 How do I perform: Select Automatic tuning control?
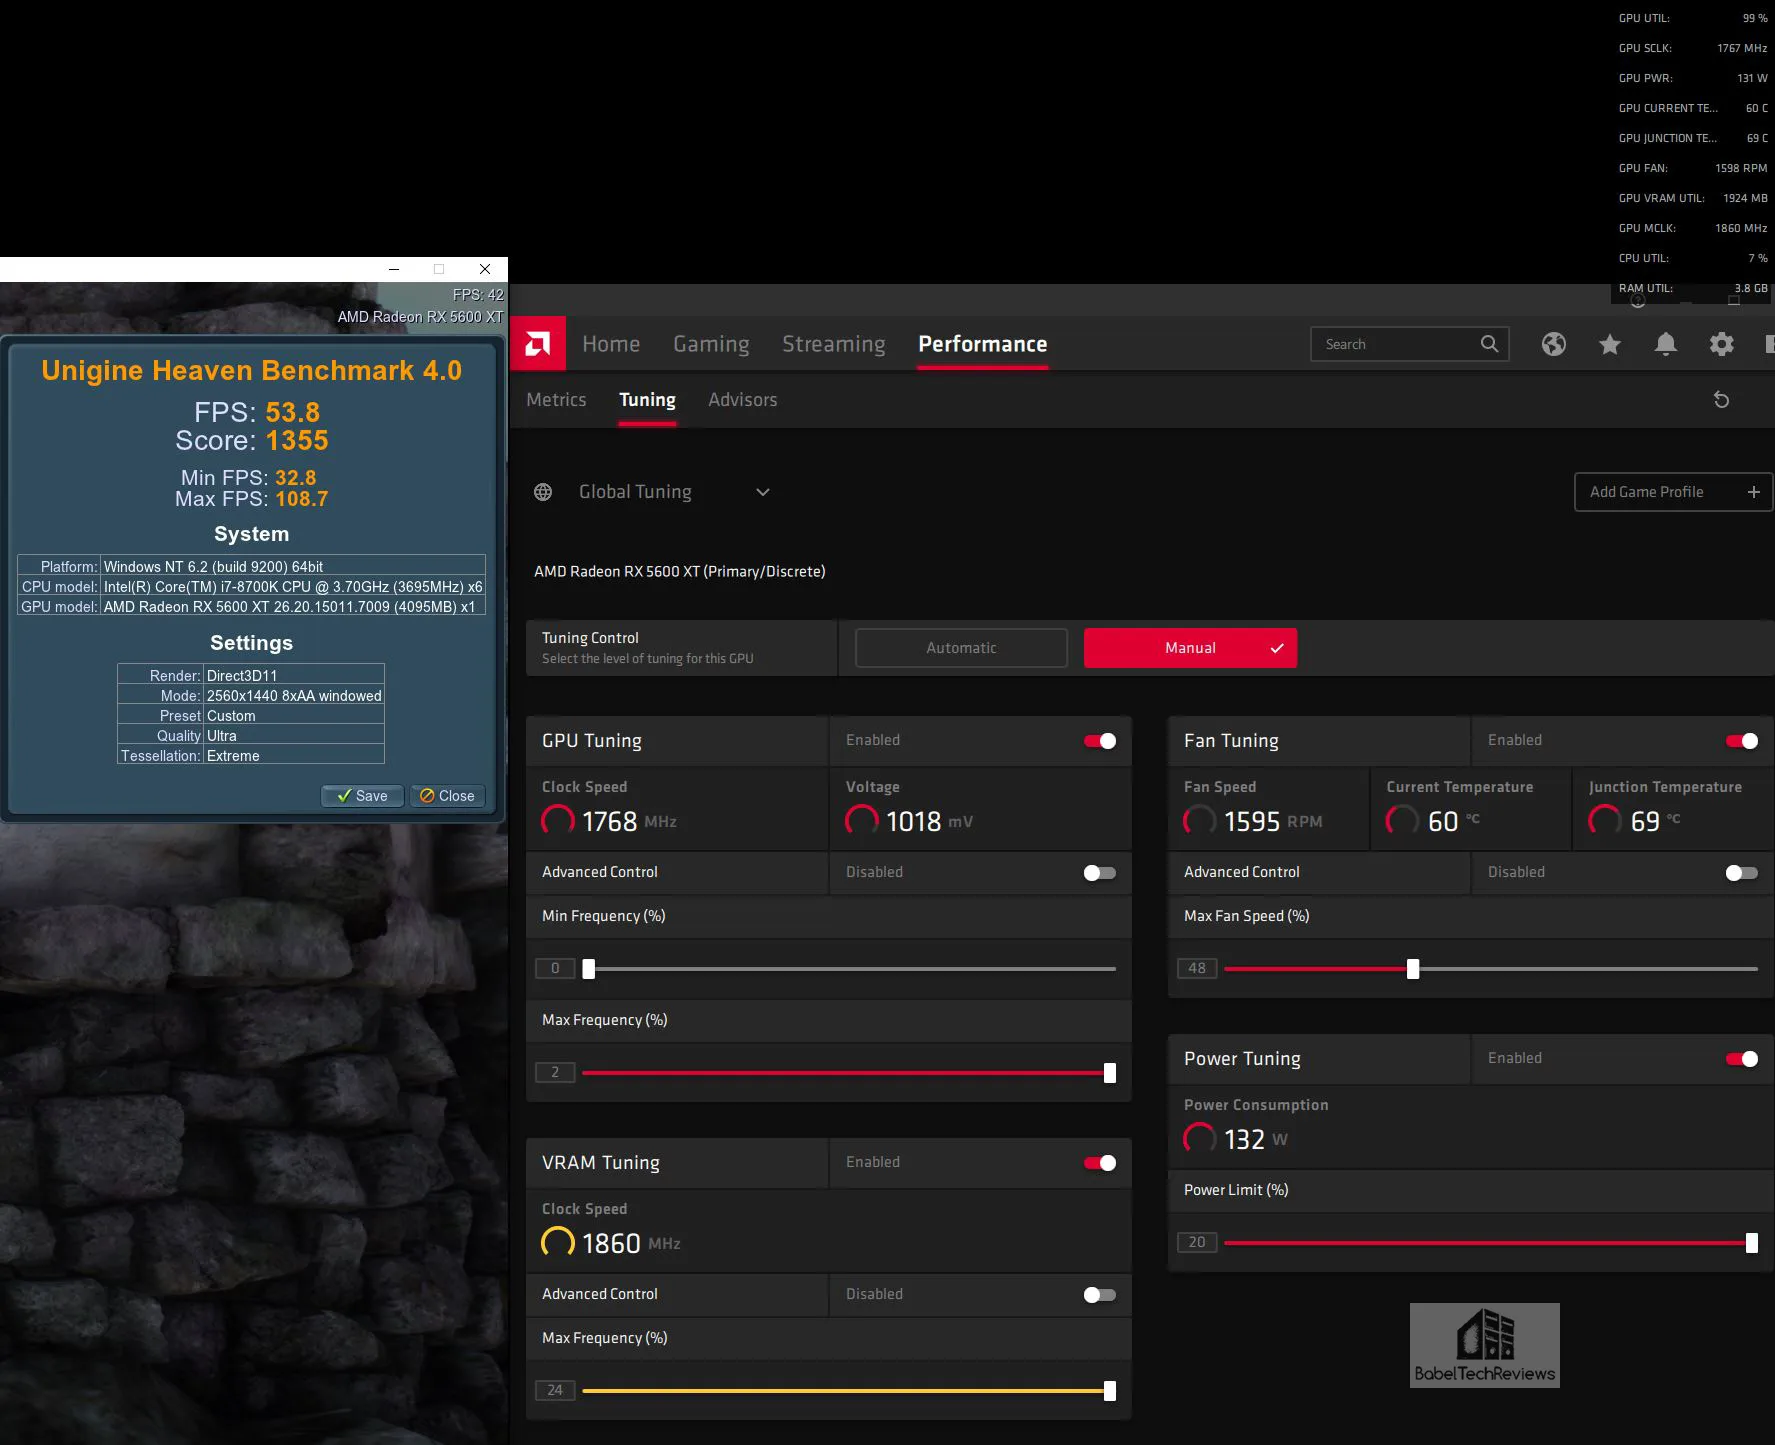pyautogui.click(x=961, y=648)
